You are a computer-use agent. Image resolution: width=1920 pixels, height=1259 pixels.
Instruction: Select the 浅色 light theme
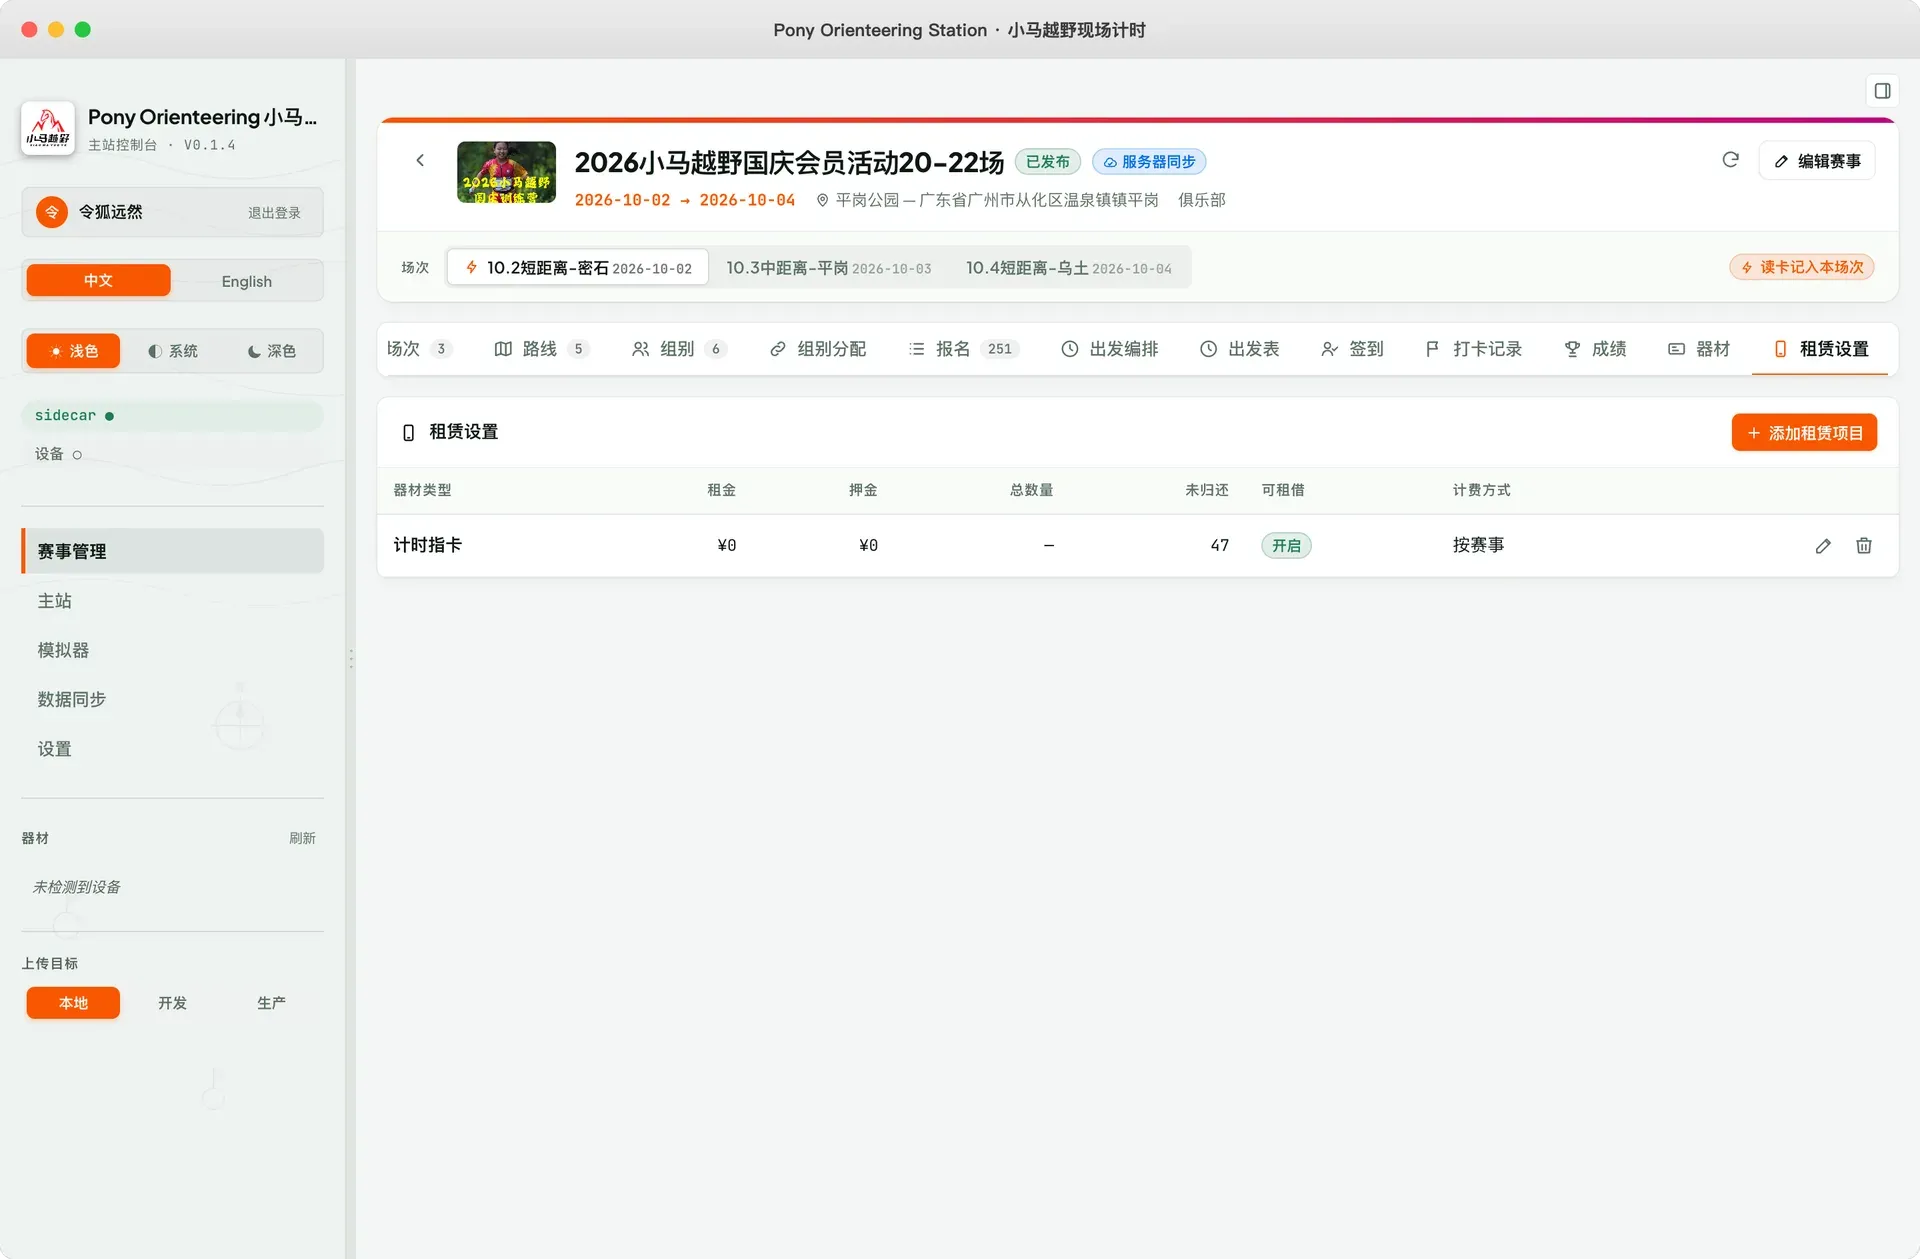tap(73, 351)
